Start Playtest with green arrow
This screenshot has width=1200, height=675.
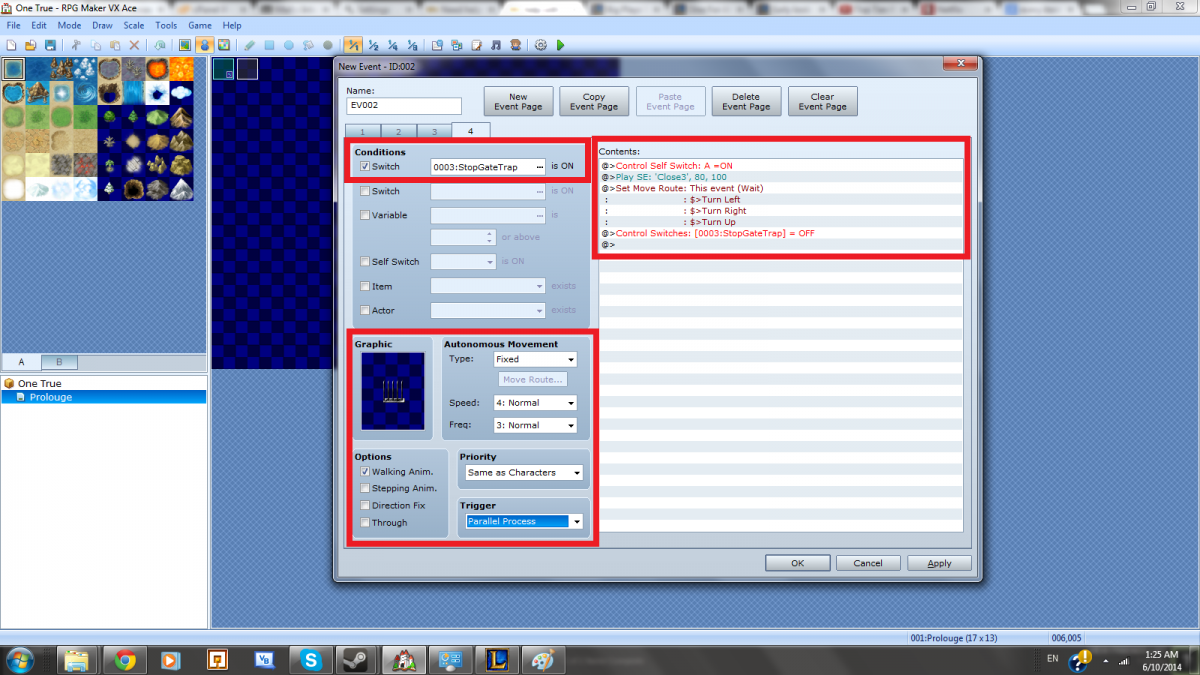[x=560, y=45]
